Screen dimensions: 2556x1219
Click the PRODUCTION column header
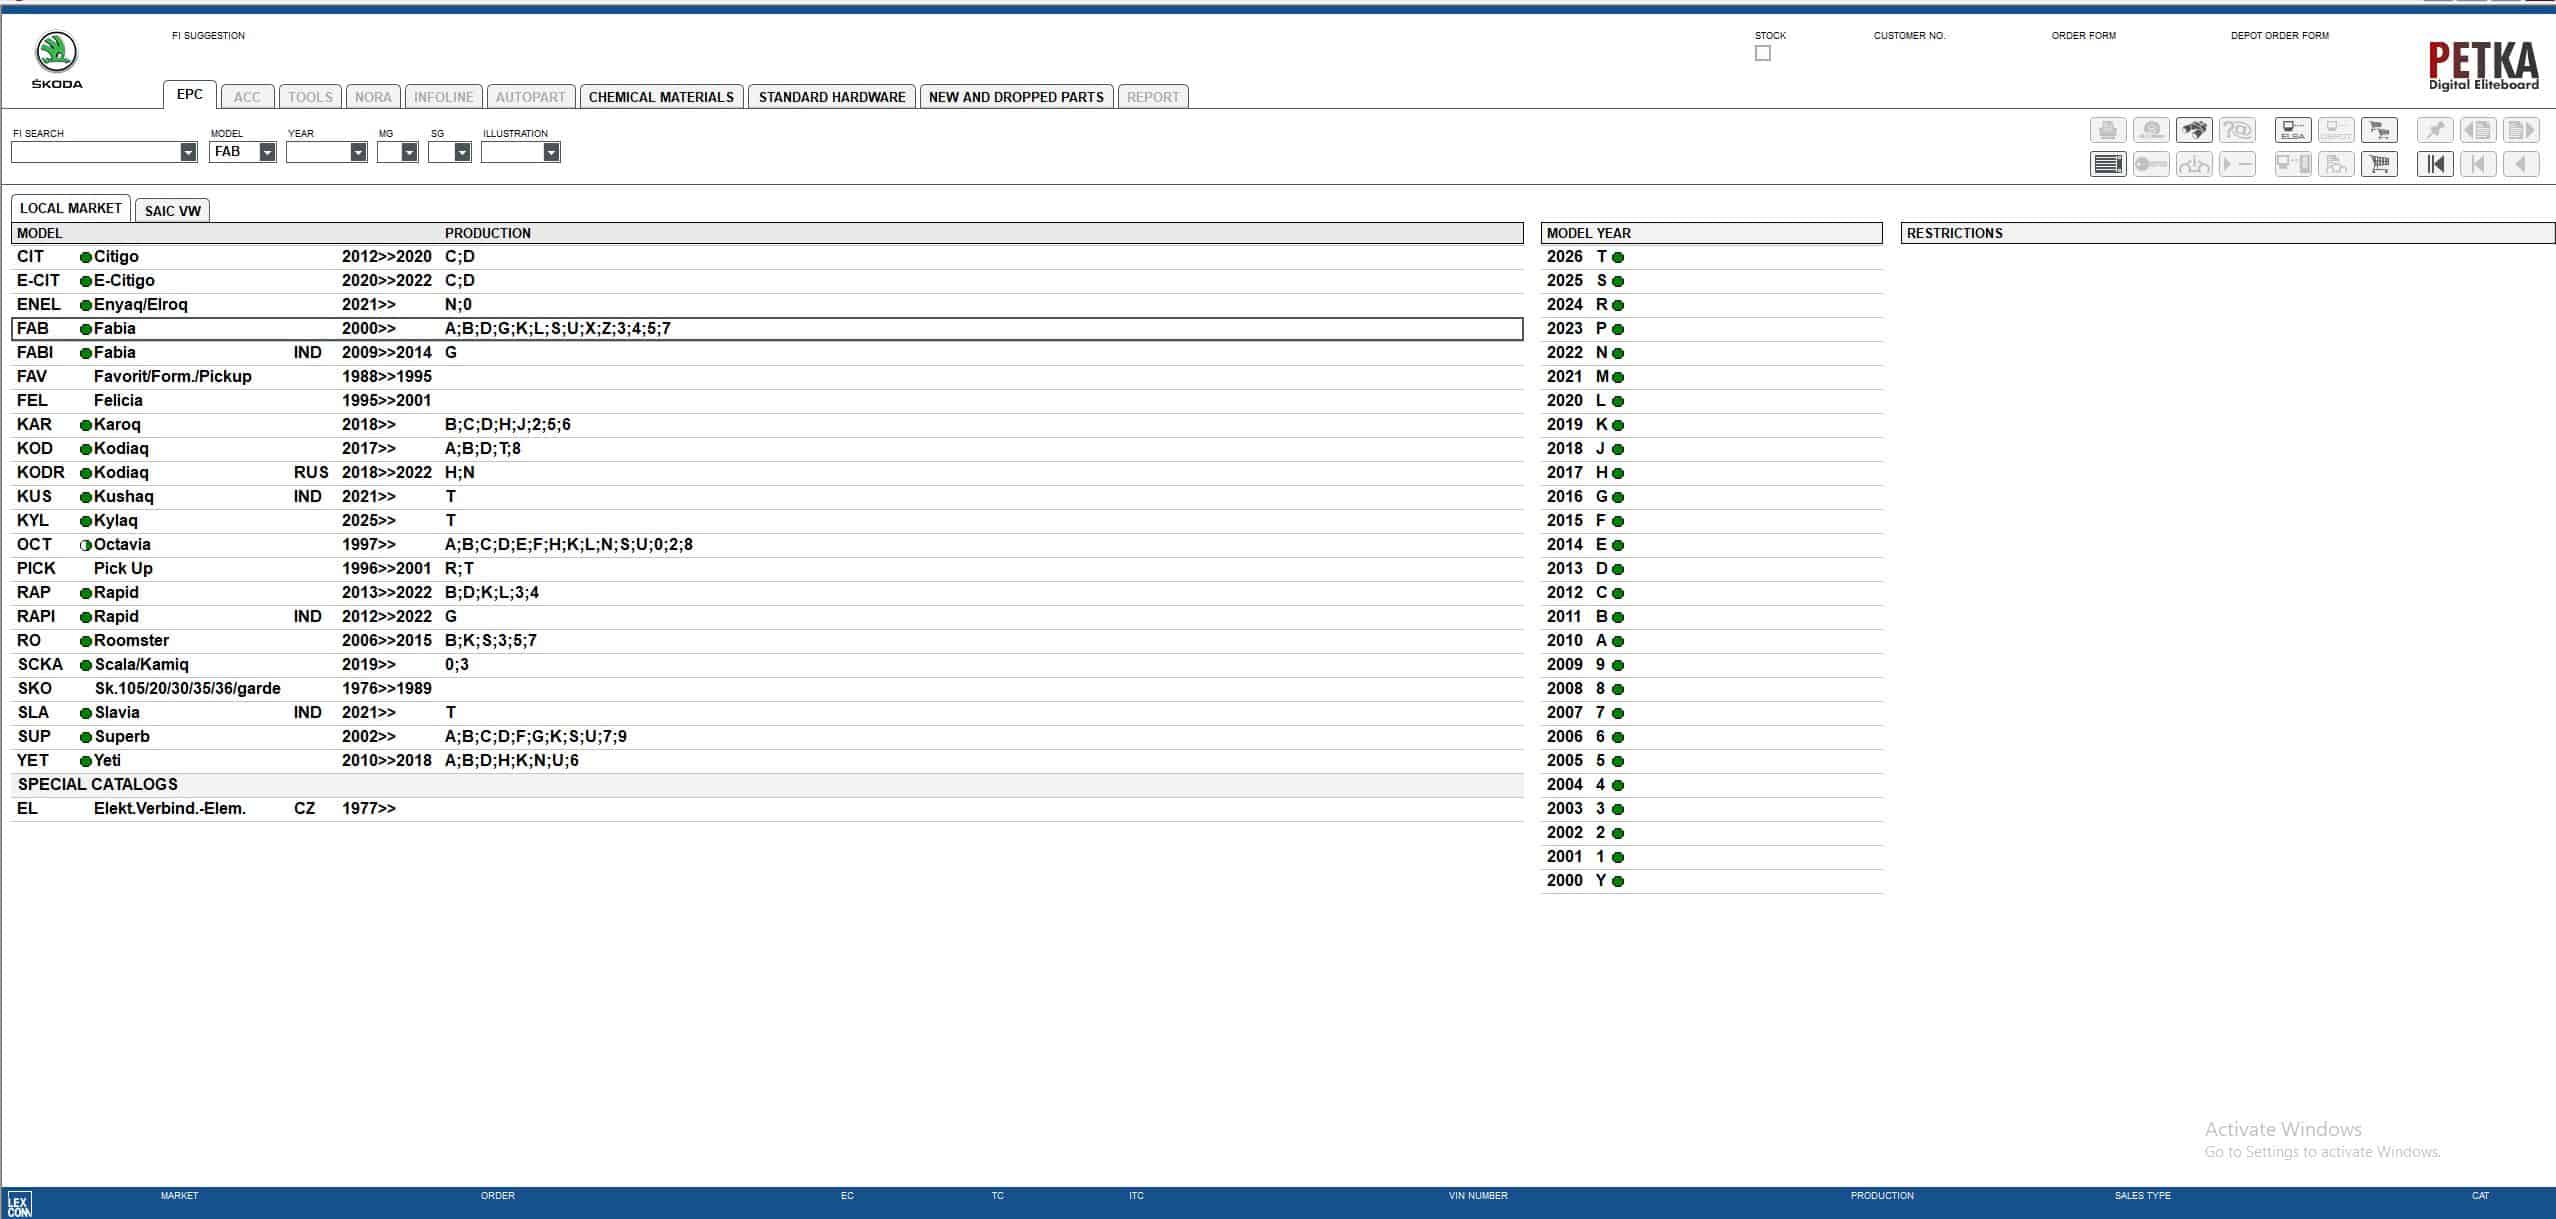488,233
